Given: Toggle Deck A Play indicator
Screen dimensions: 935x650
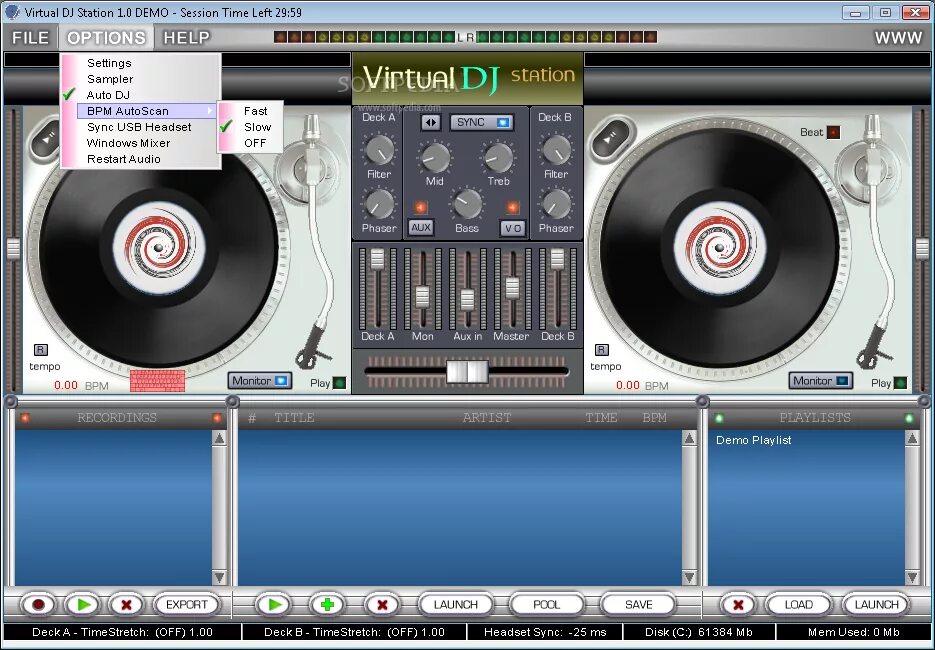Looking at the screenshot, I should (x=339, y=383).
